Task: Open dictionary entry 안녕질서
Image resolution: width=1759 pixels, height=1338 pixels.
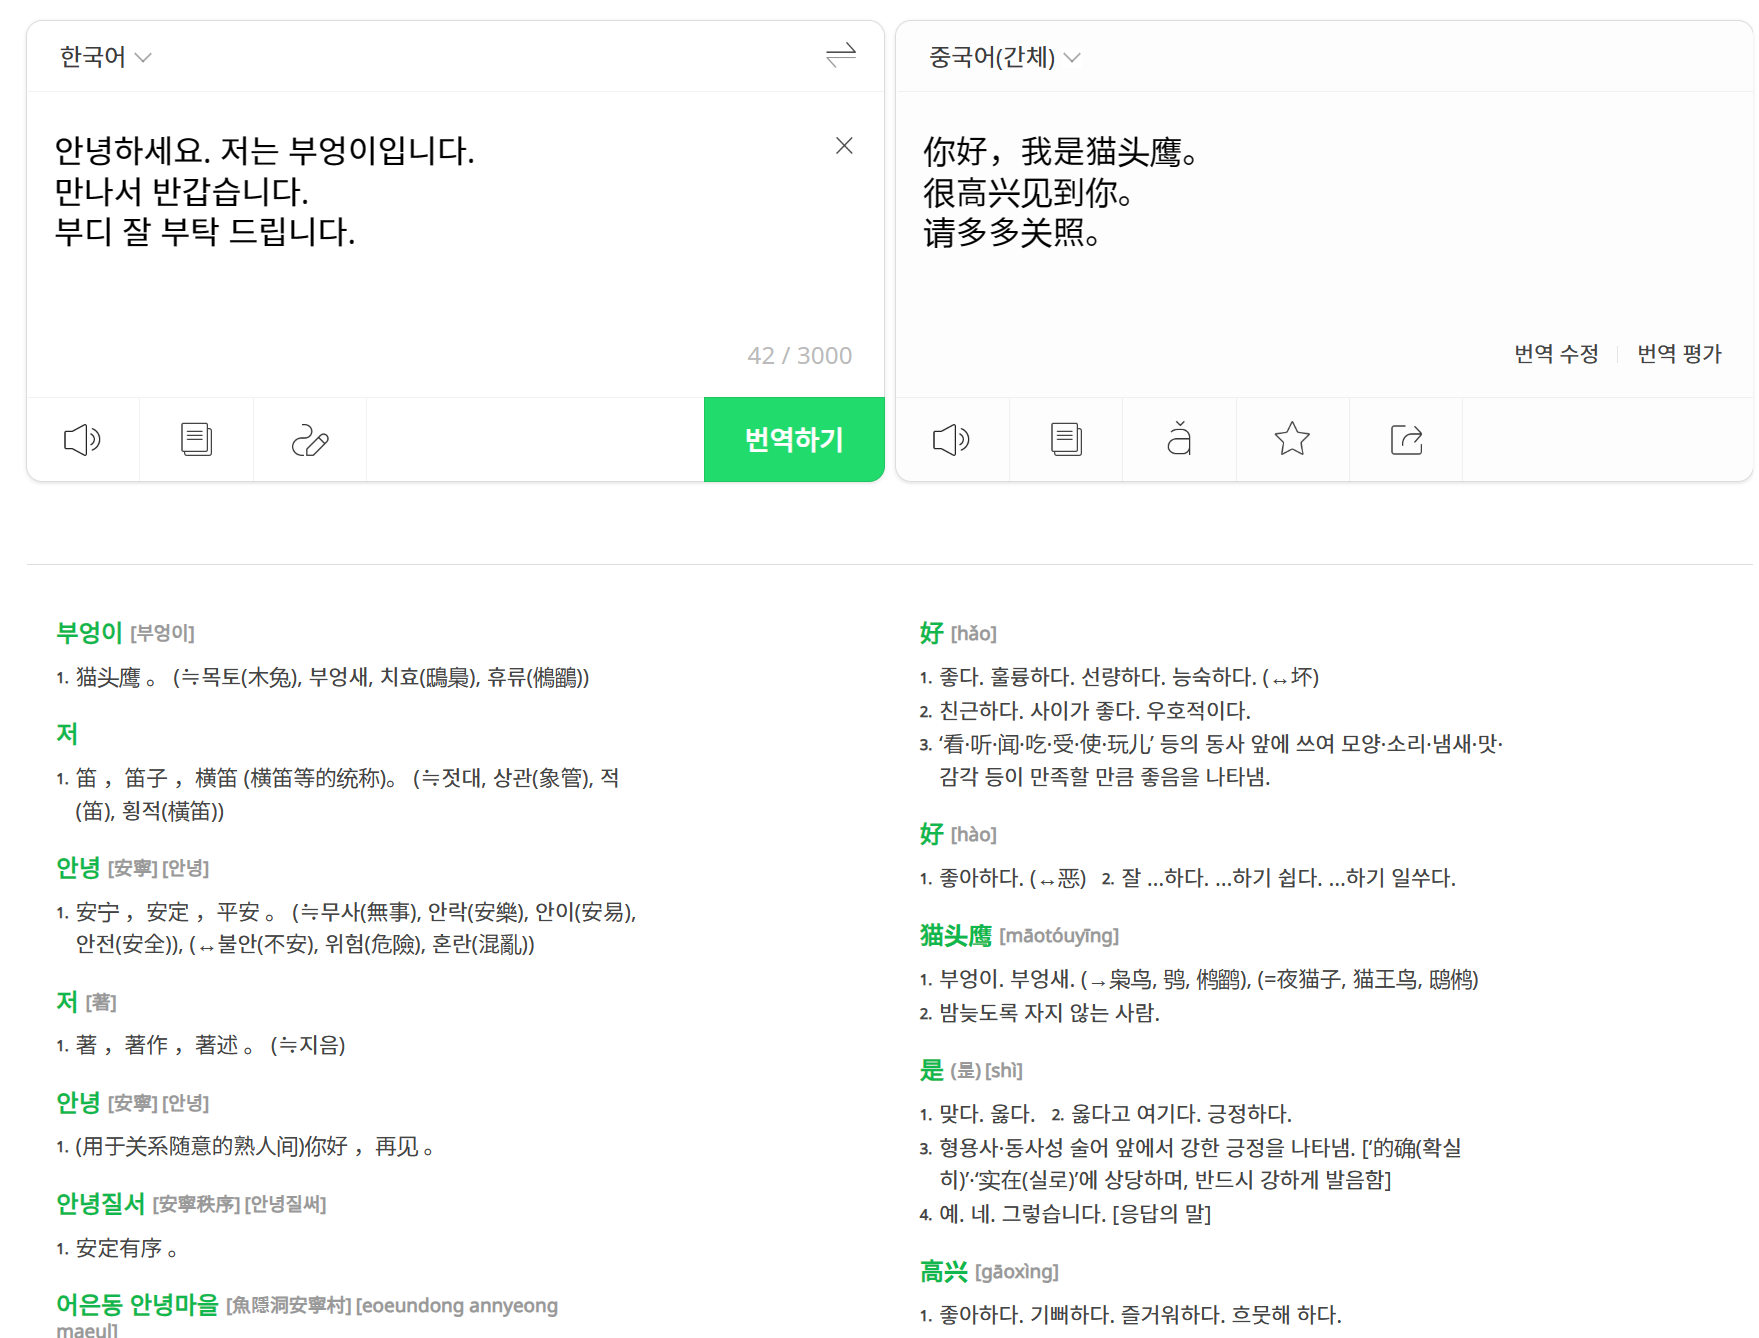Action: pyautogui.click(x=100, y=1203)
